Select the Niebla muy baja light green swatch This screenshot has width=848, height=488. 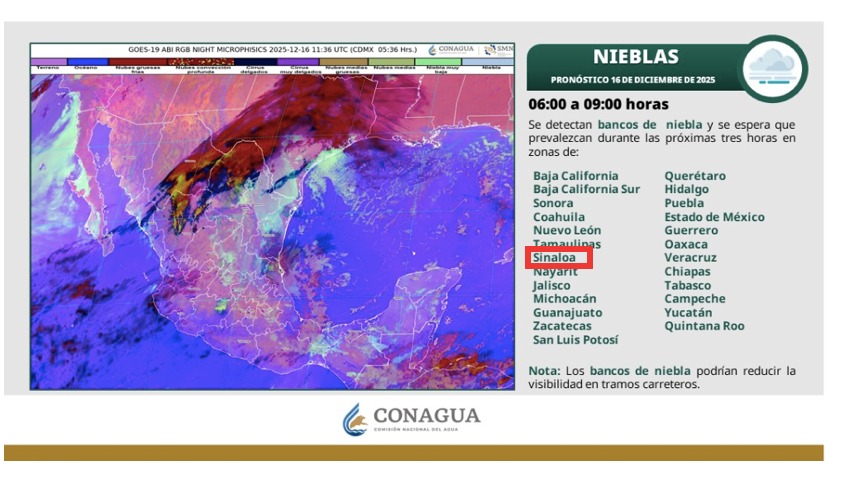pos(438,62)
